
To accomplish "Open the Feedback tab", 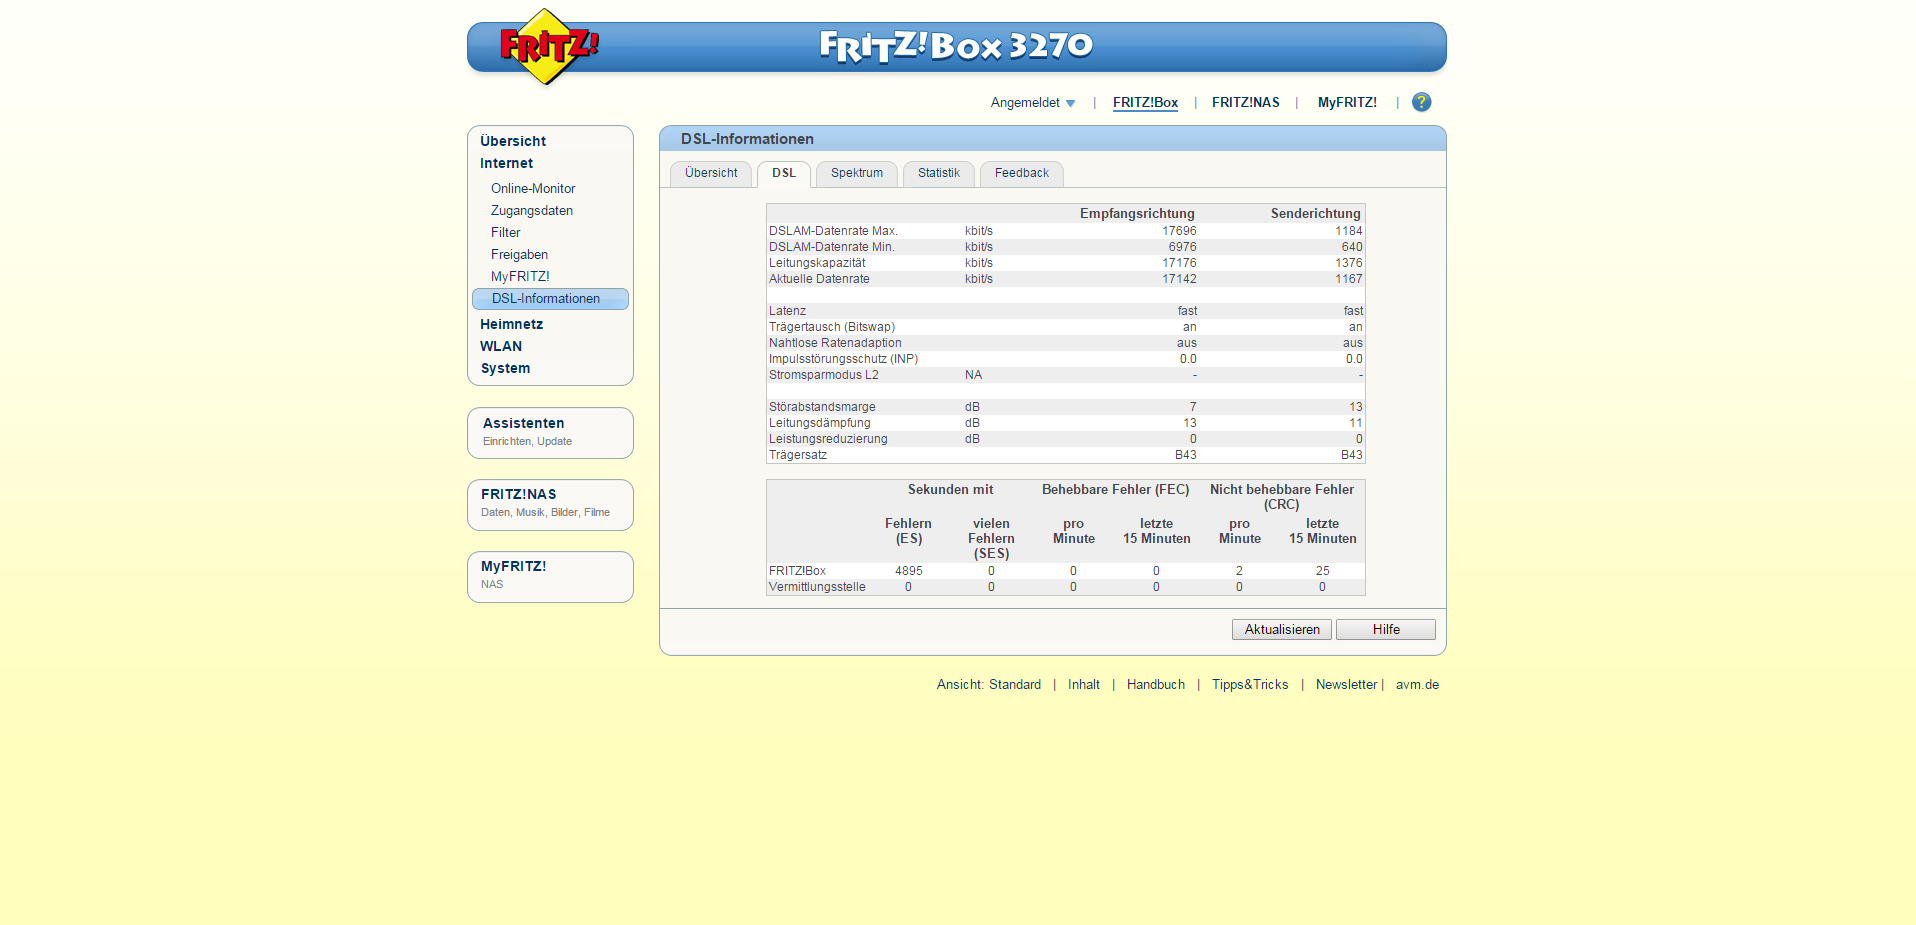I will pyautogui.click(x=1022, y=173).
